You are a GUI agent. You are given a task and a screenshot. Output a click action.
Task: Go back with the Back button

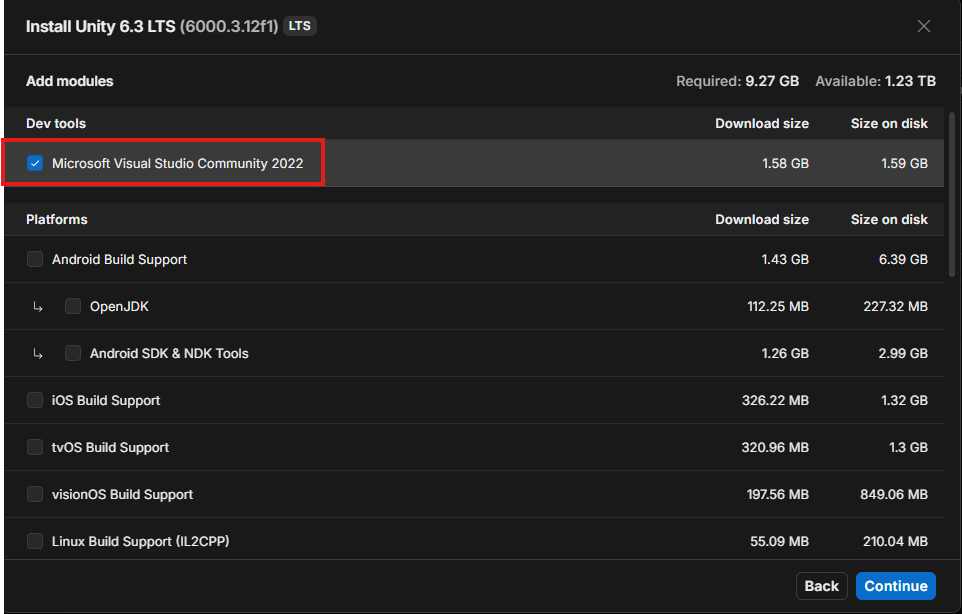821,586
